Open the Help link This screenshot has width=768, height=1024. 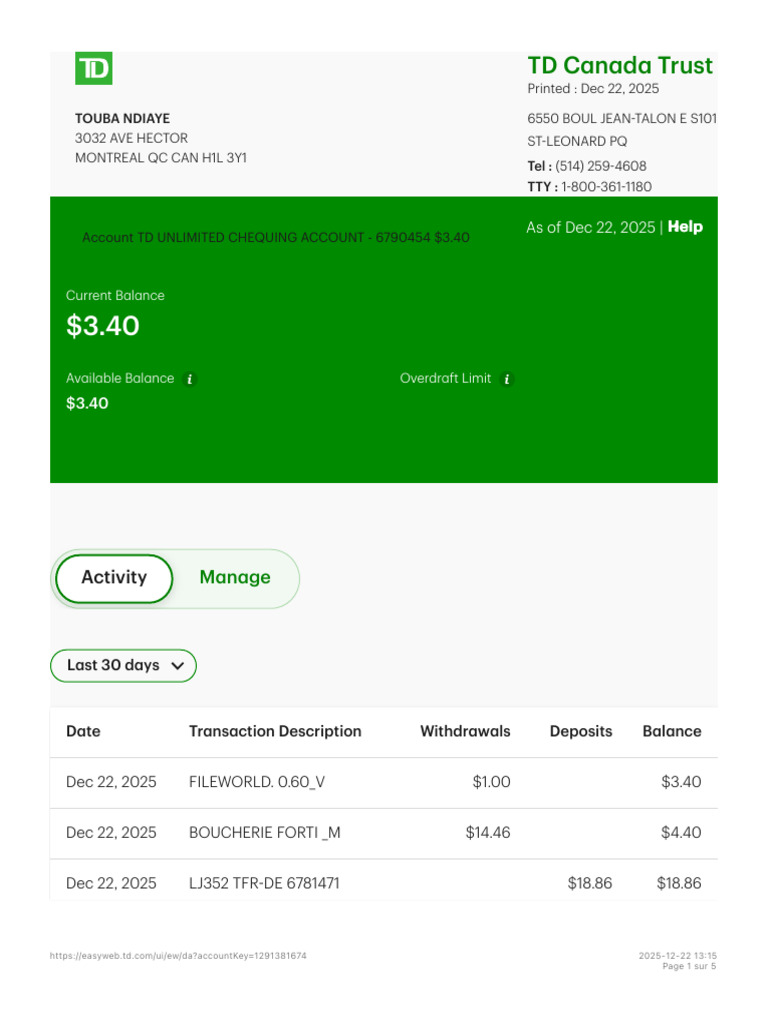[x=685, y=227]
